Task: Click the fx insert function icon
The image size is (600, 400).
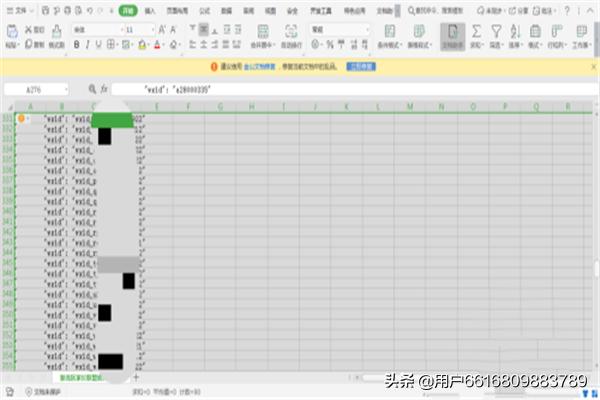Action: pyautogui.click(x=104, y=89)
